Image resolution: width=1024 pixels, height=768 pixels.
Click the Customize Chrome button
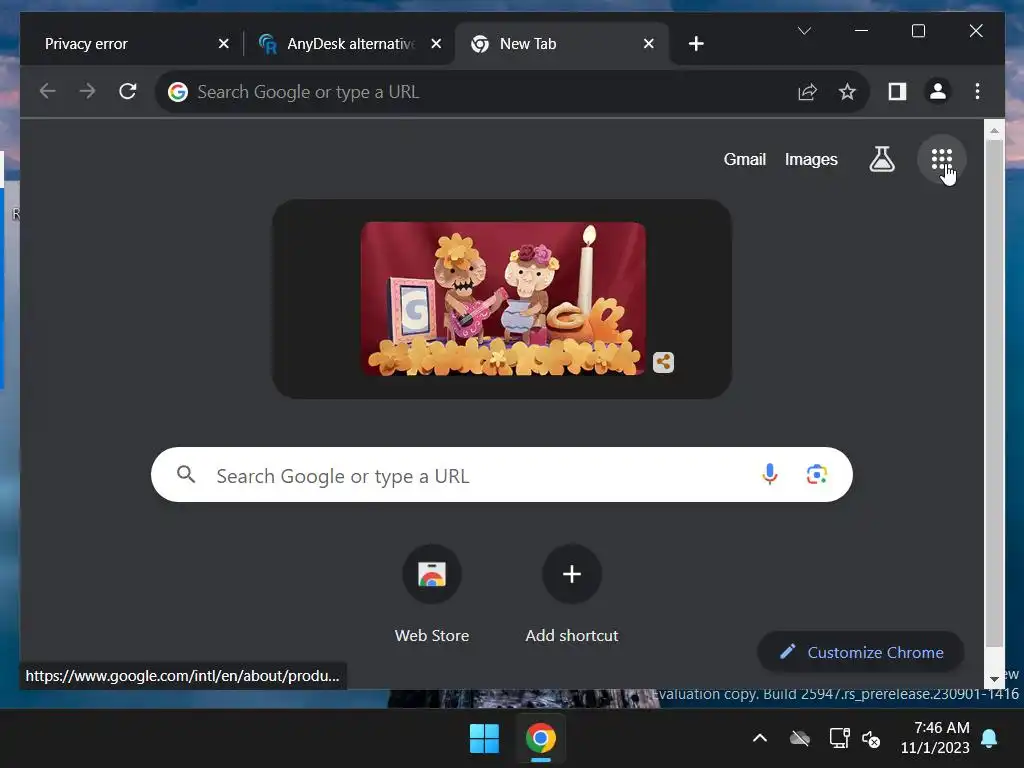pyautogui.click(x=861, y=652)
